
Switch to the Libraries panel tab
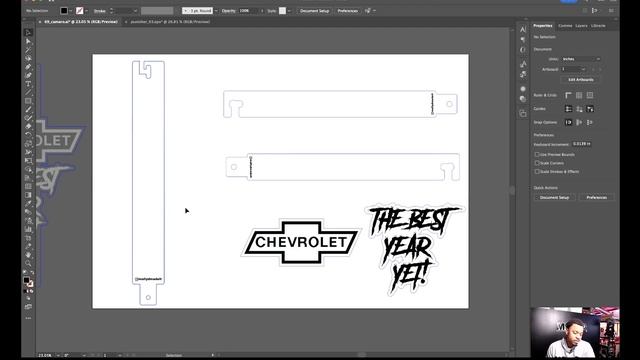598,25
